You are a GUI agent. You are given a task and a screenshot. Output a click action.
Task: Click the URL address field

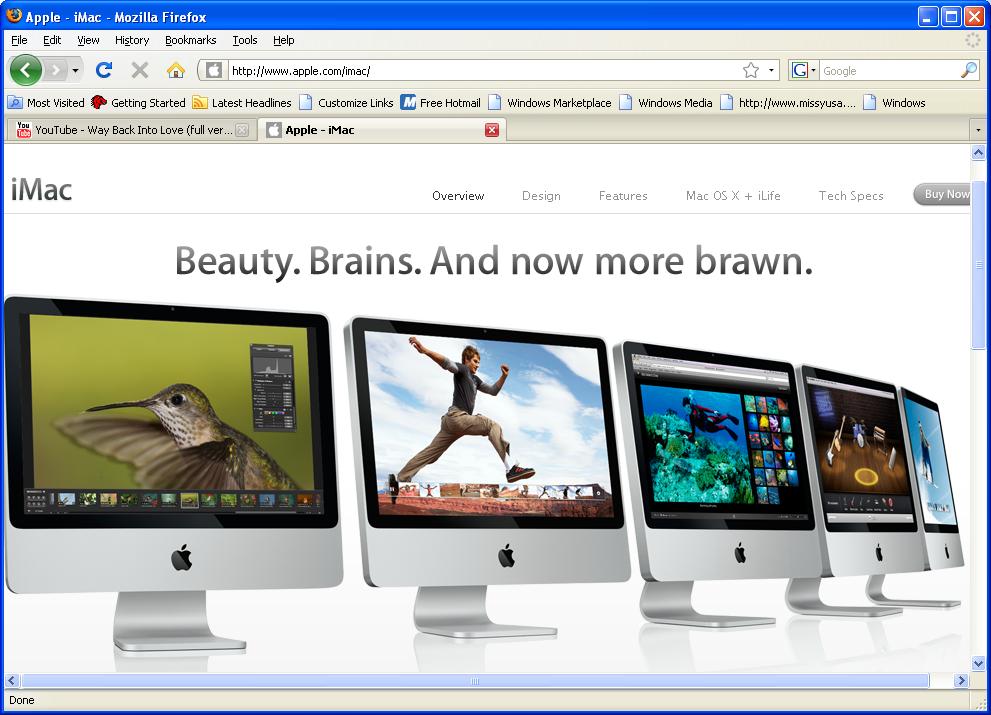(483, 71)
